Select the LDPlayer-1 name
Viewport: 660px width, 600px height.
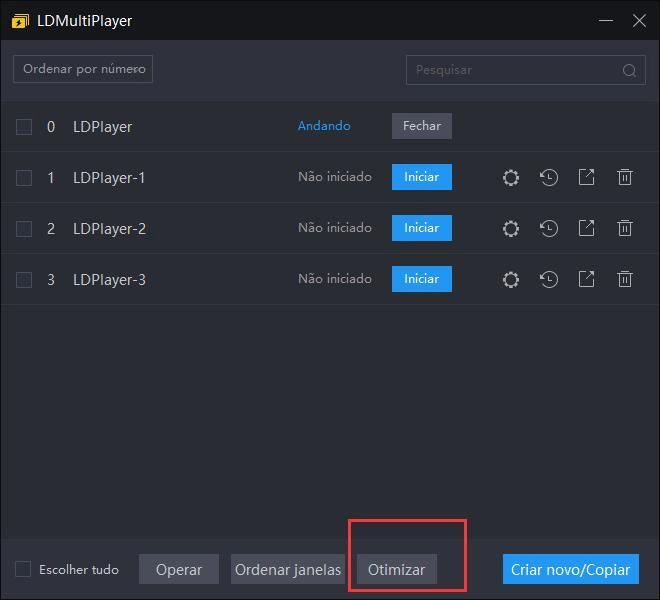click(109, 178)
